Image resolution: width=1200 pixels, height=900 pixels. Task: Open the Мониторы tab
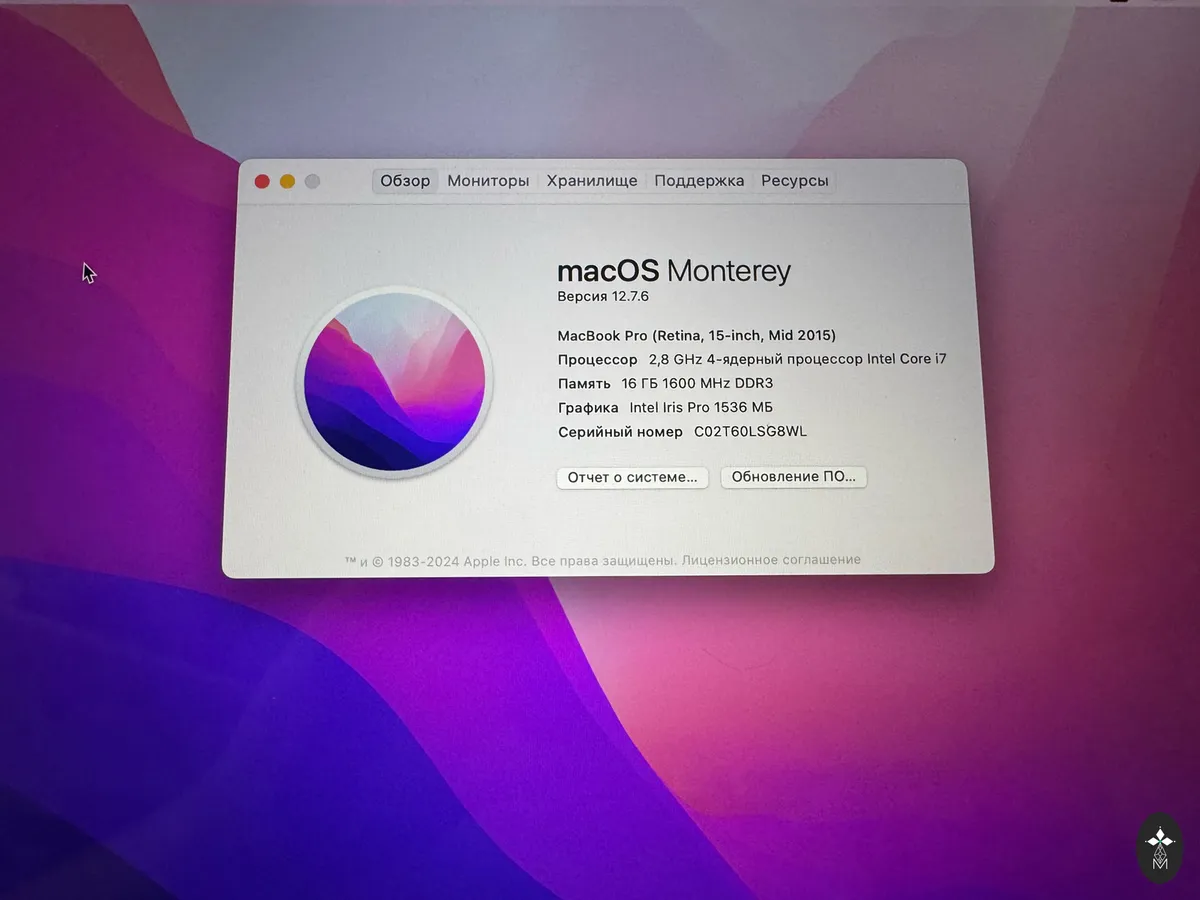(488, 181)
